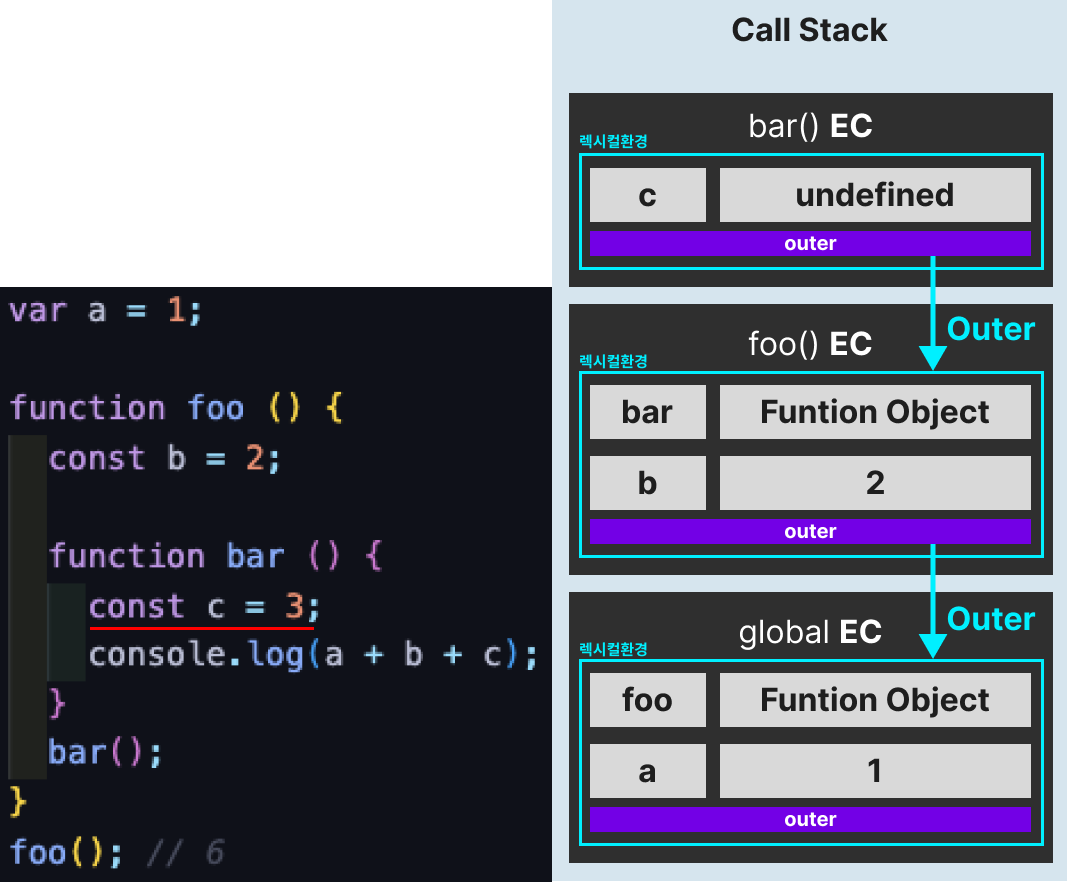Select the 'global EC' title
1067x882 pixels.
pyautogui.click(x=810, y=632)
